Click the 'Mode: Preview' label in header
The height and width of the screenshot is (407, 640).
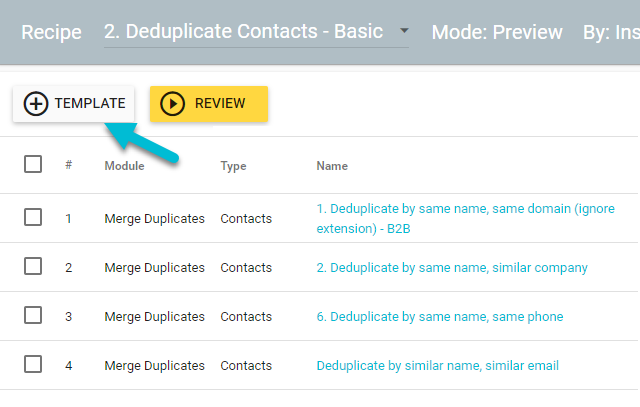point(497,32)
